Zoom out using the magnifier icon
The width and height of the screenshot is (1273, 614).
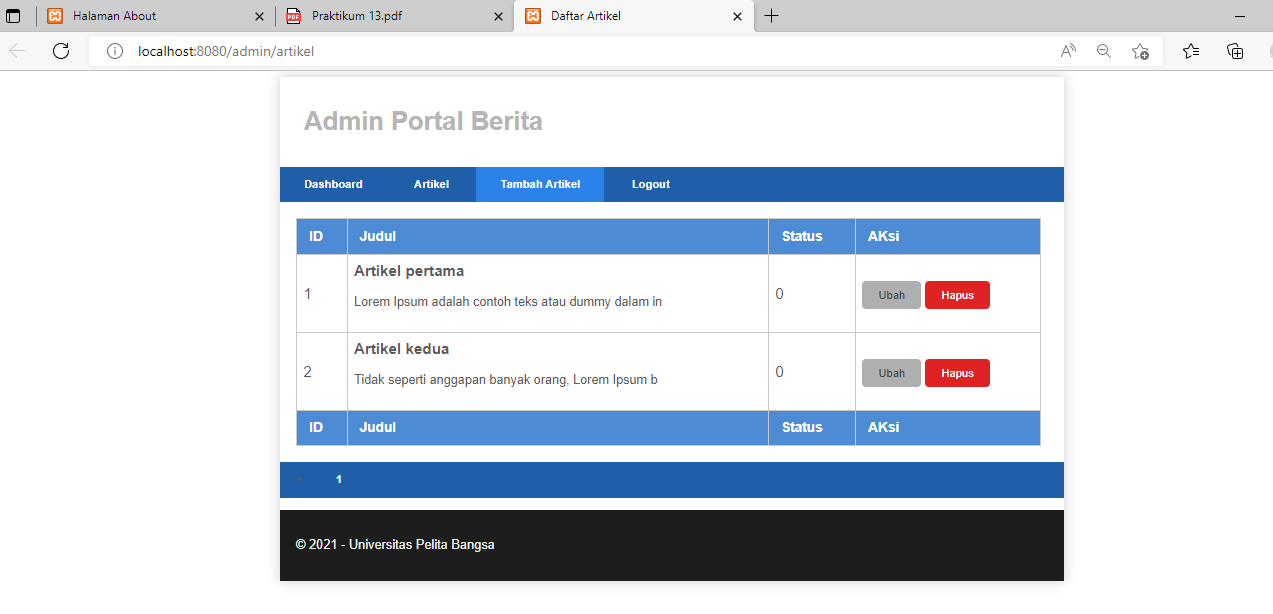pos(1103,50)
